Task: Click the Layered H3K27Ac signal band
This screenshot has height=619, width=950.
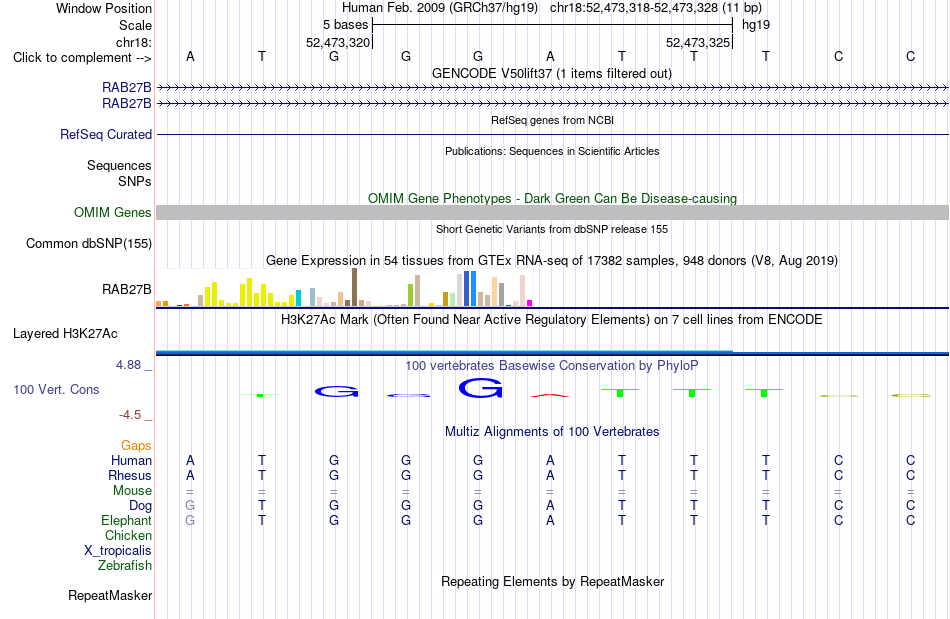Action: tap(553, 352)
